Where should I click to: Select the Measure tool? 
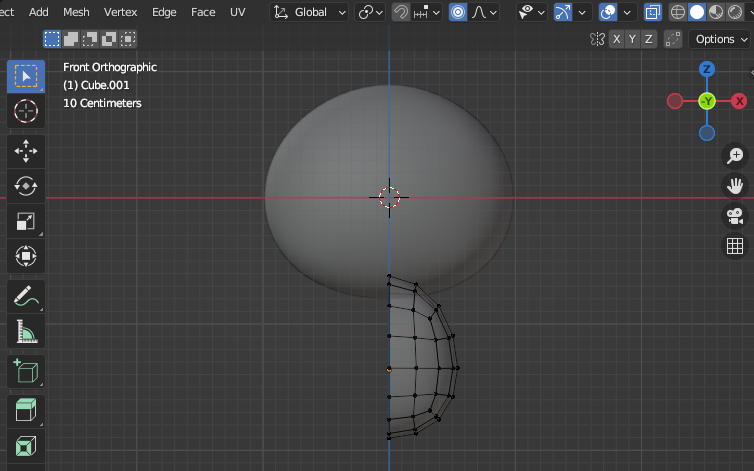pos(26,330)
